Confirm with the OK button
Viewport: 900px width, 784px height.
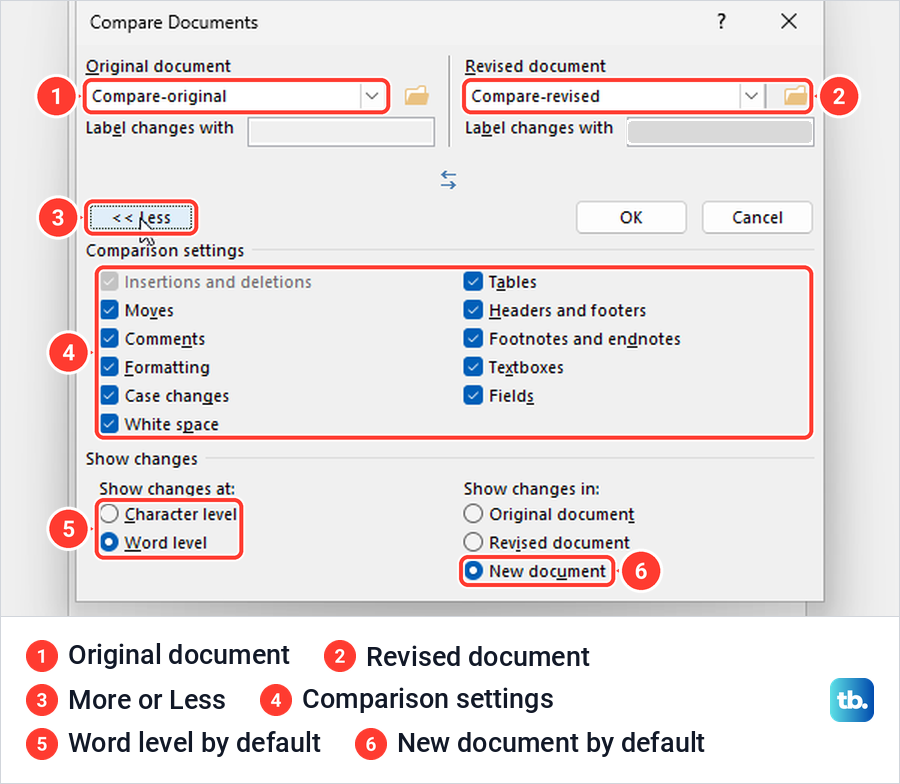631,218
